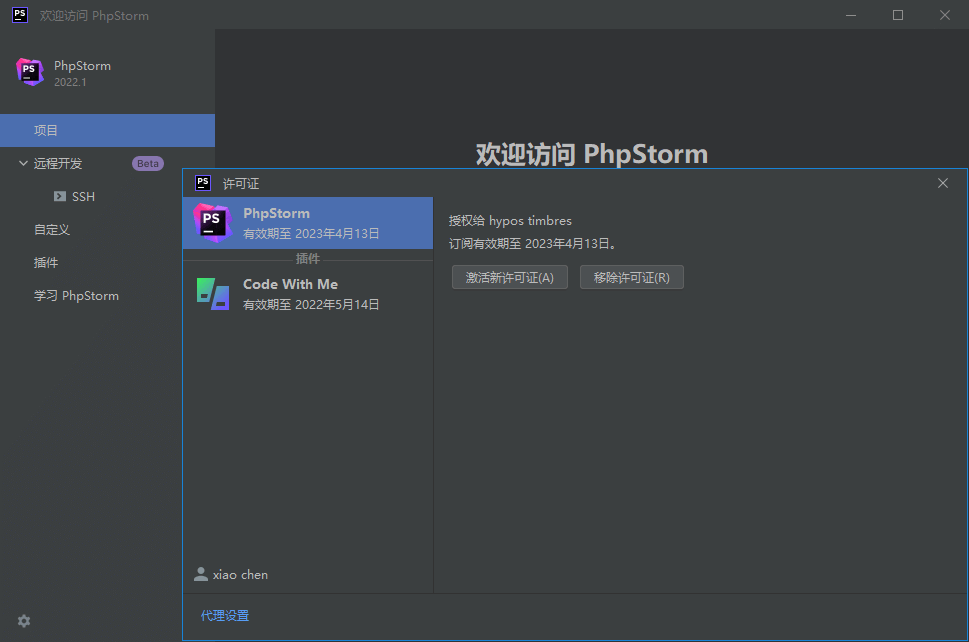This screenshot has height=642, width=969.
Task: Click the 移除许可证(R) button
Action: click(631, 278)
